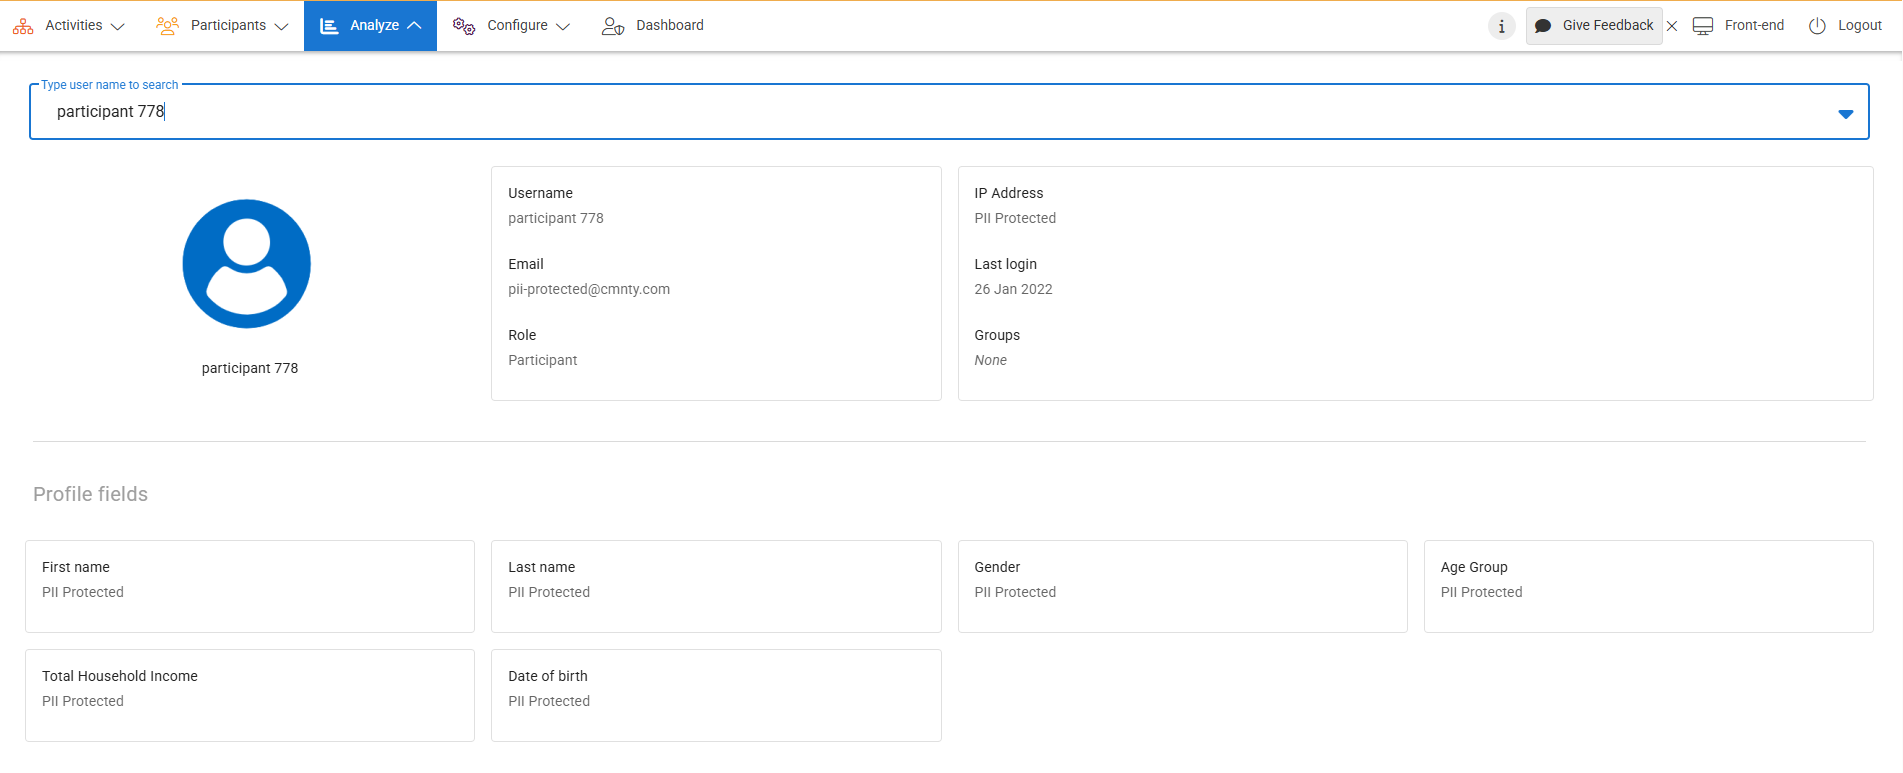Click the info circle icon

click(x=1501, y=26)
